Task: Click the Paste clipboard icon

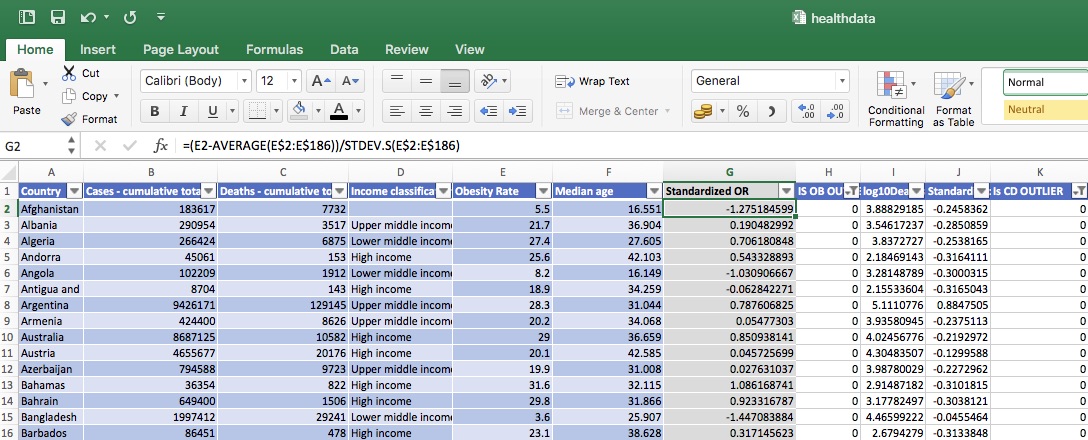Action: click(22, 86)
